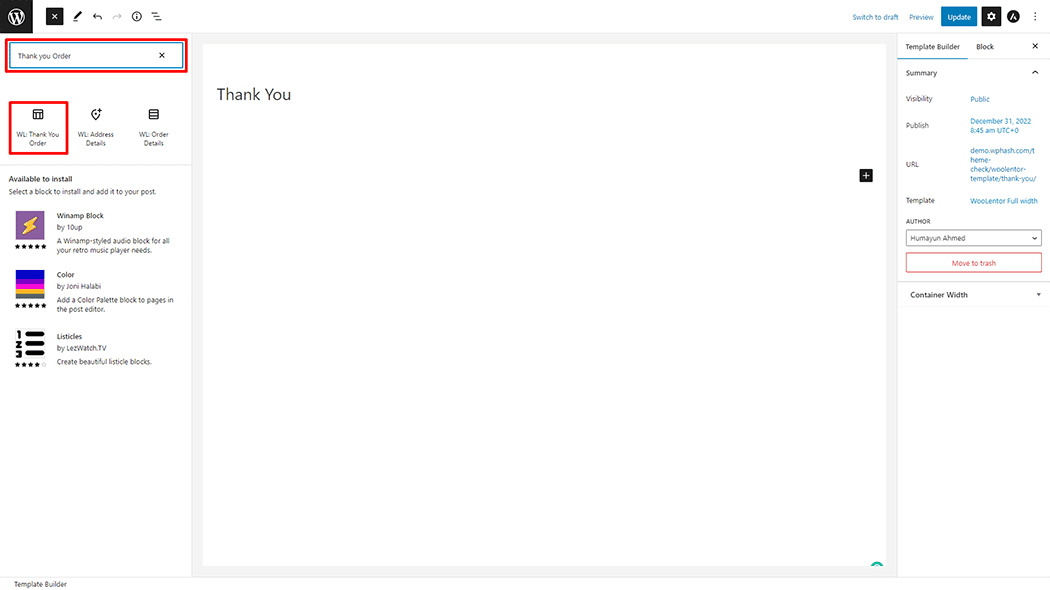Open the document Details info icon
The height and width of the screenshot is (590, 1050).
(x=137, y=17)
